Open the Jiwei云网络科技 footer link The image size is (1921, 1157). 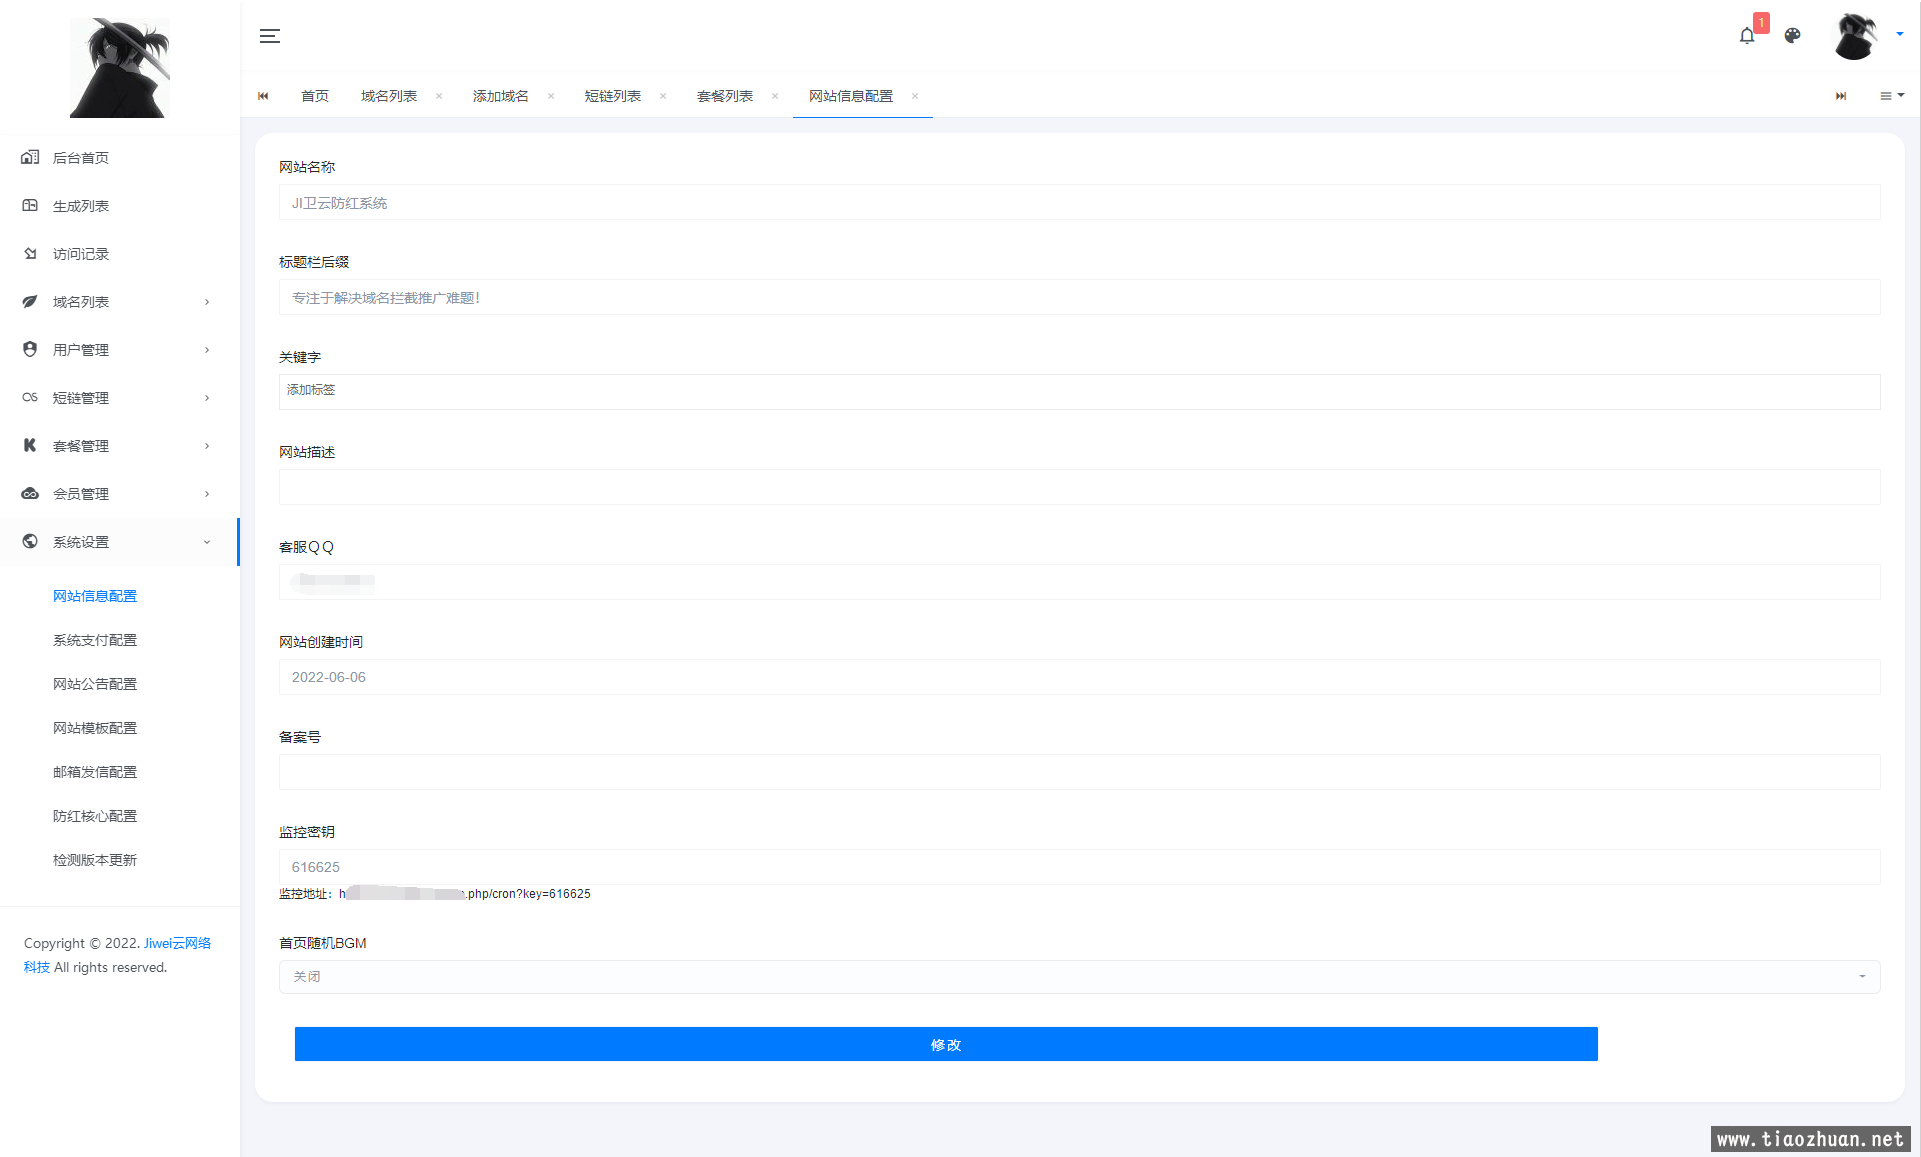pyautogui.click(x=176, y=943)
